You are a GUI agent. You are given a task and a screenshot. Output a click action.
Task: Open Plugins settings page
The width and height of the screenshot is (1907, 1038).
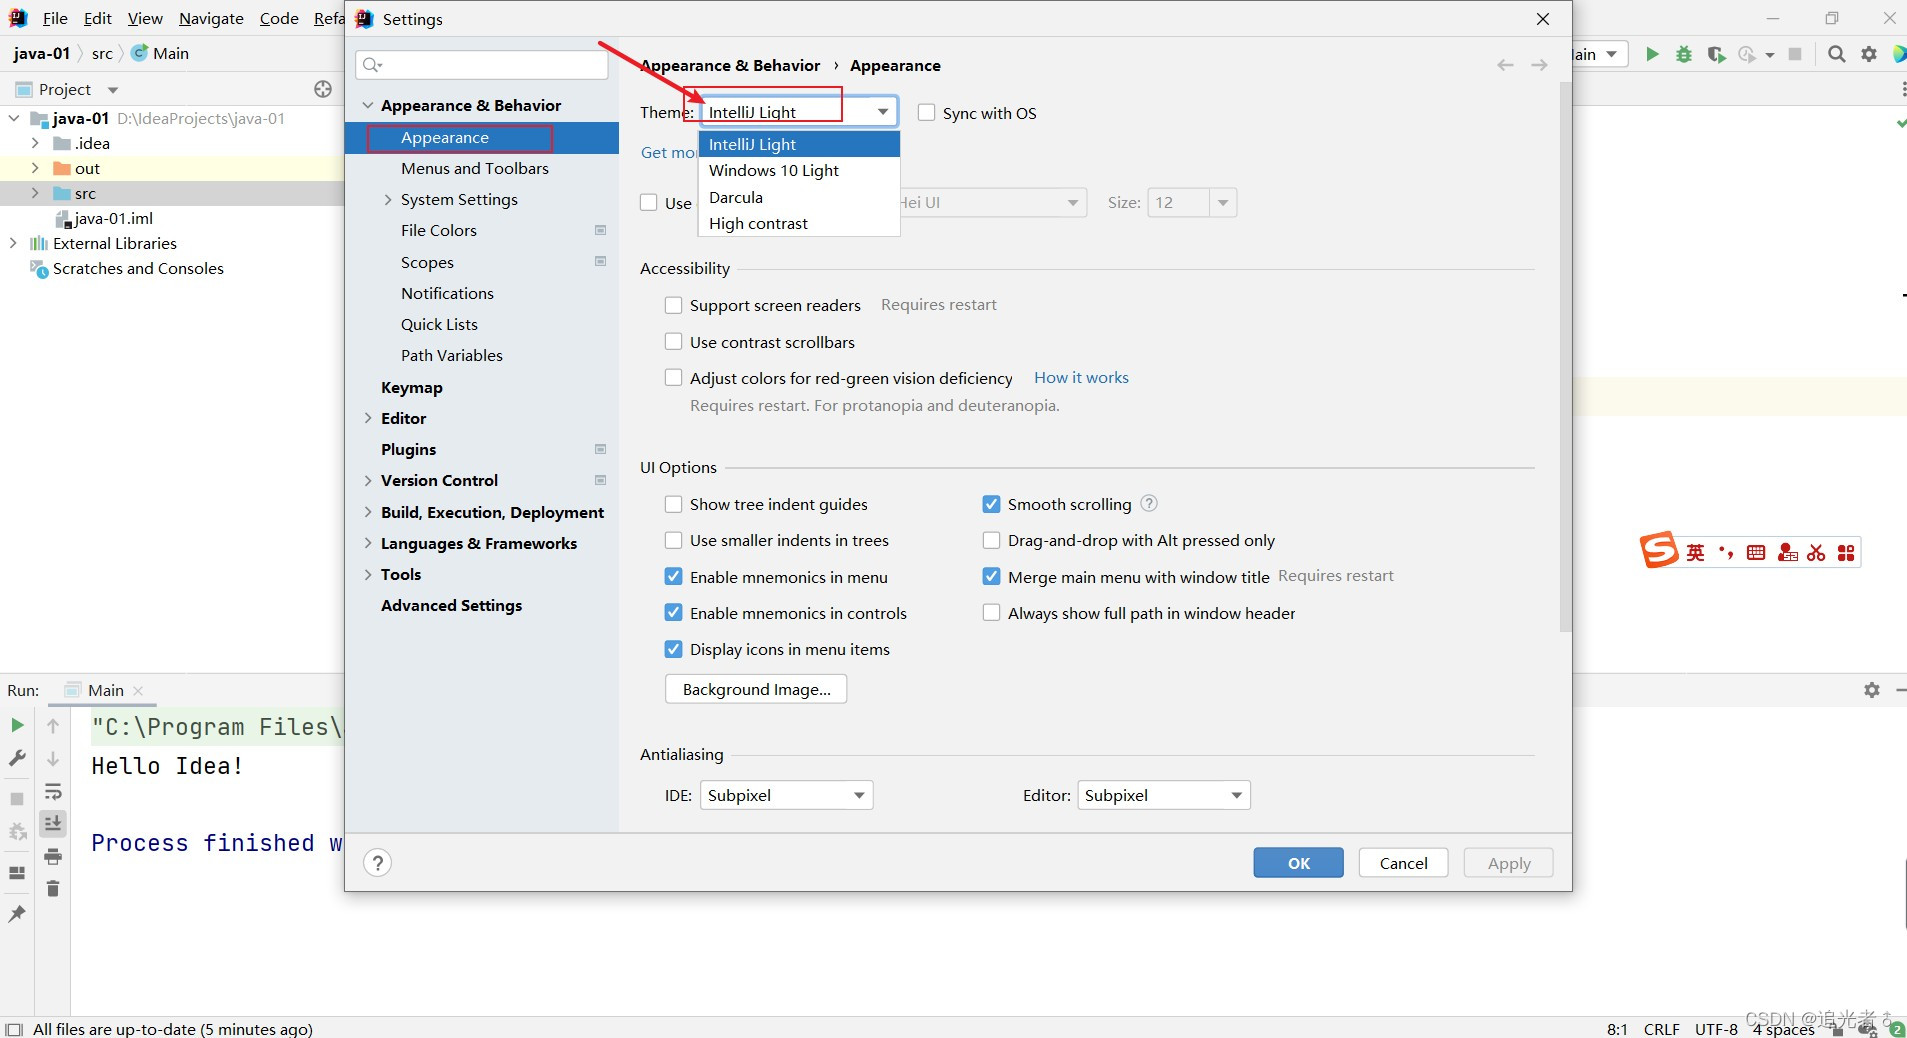[x=408, y=449]
